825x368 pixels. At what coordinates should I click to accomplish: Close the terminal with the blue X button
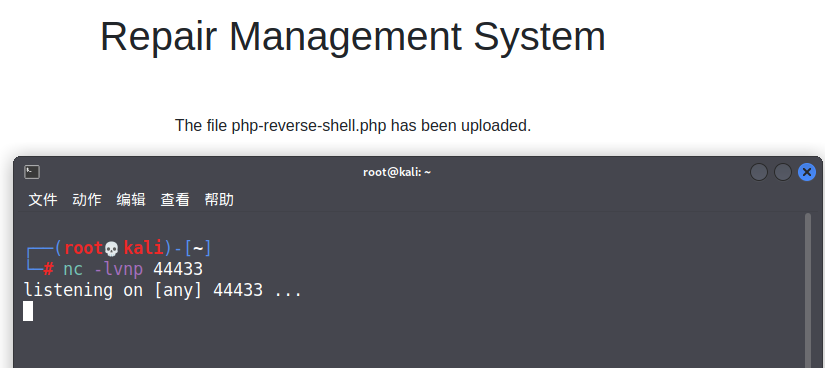(807, 172)
